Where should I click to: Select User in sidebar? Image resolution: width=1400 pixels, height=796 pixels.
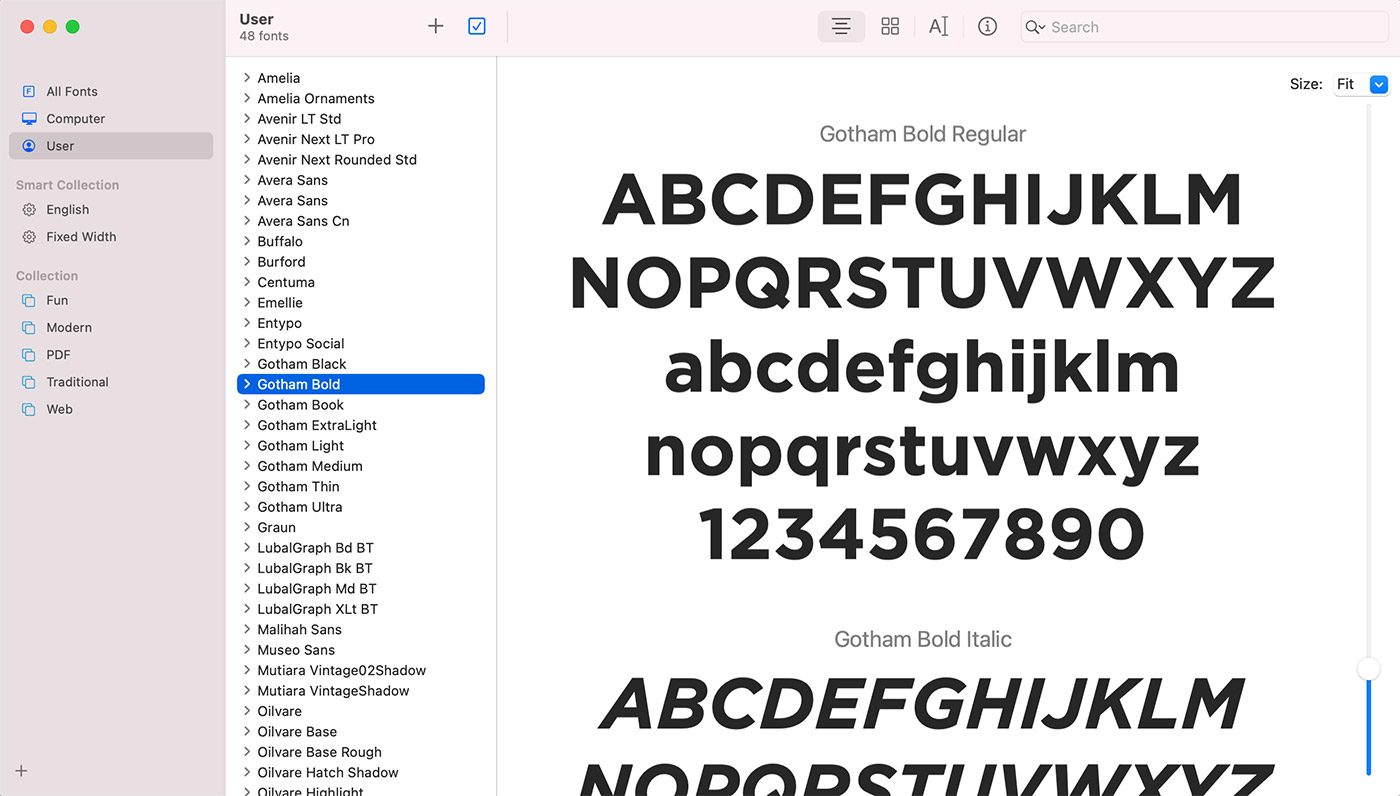click(x=111, y=146)
